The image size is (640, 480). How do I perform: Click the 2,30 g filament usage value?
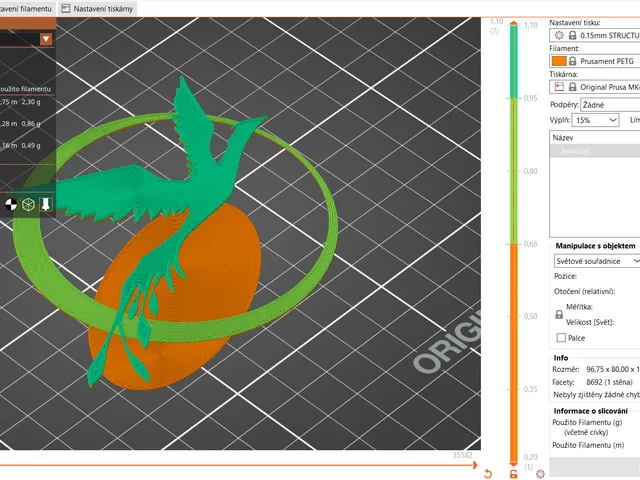pyautogui.click(x=31, y=102)
